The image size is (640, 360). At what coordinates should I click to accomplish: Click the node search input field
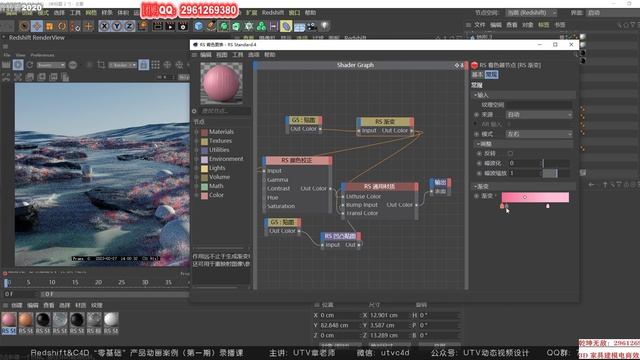(x=226, y=111)
